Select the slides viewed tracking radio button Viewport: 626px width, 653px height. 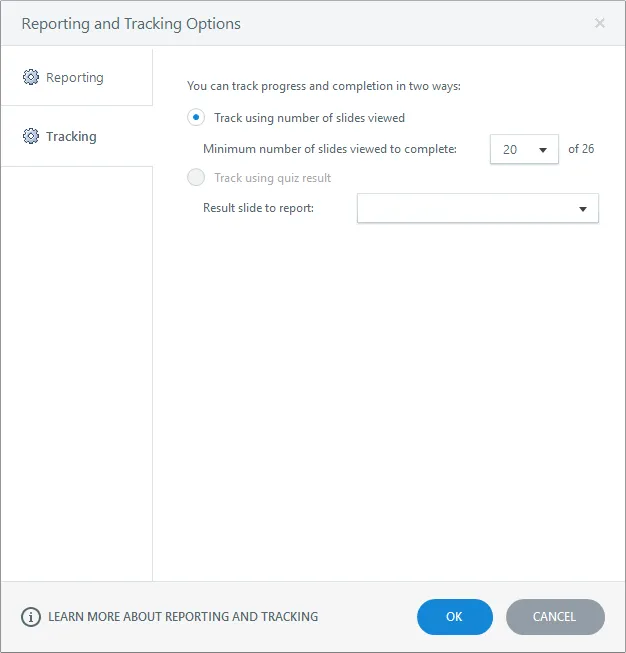click(196, 117)
